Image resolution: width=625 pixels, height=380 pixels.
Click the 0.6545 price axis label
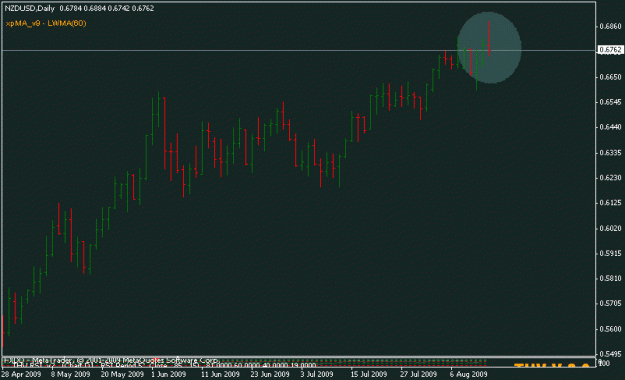pyautogui.click(x=610, y=102)
